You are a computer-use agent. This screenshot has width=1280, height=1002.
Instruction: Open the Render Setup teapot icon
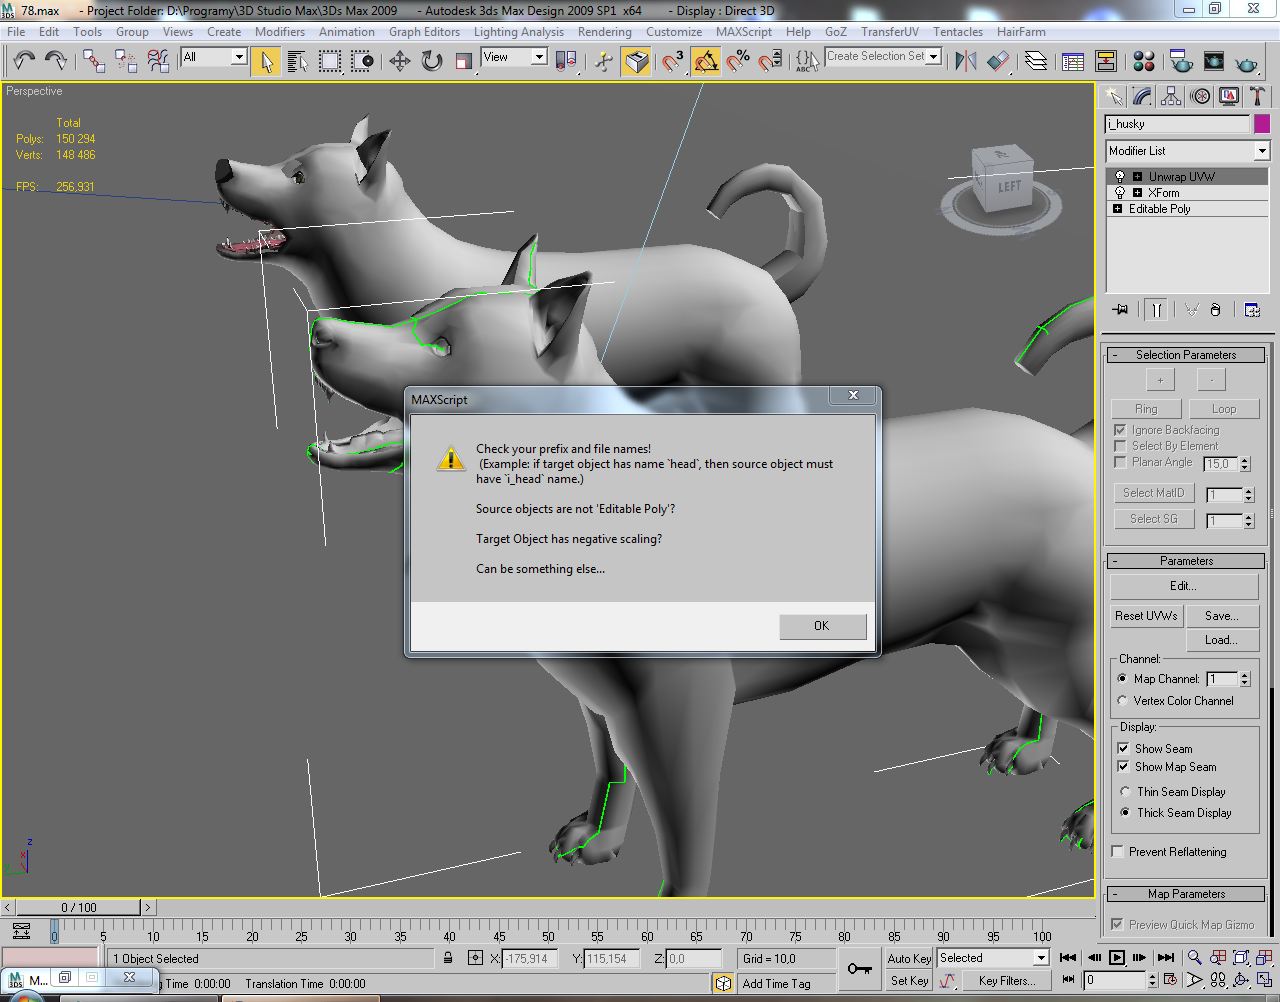pos(1181,62)
